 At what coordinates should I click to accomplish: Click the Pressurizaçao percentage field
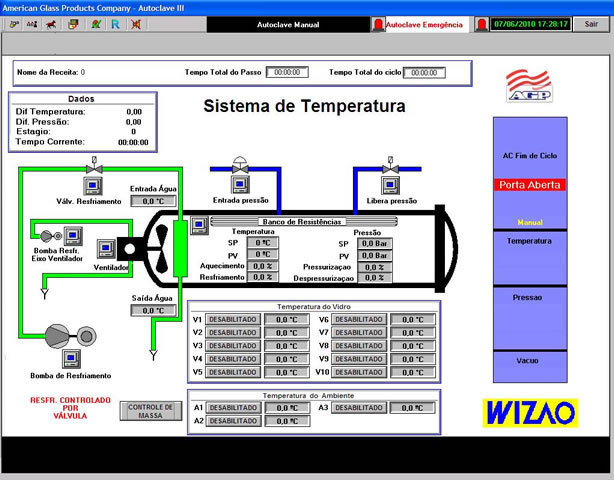pos(374,267)
